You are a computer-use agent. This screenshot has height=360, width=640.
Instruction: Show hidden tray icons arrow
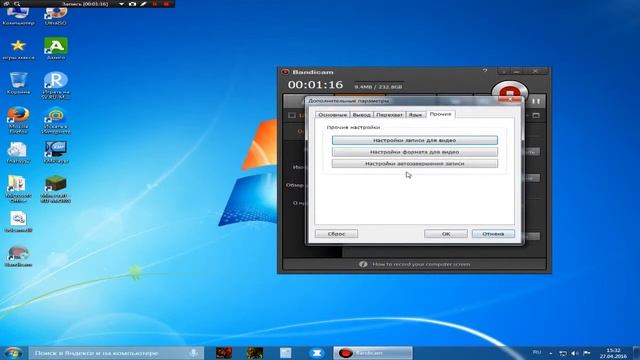pos(551,353)
